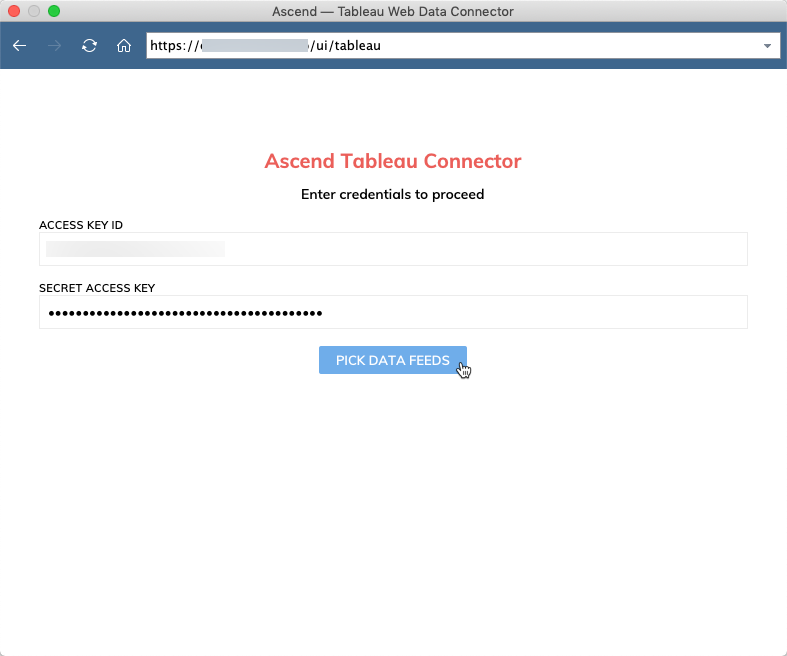This screenshot has height=656, width=787.
Task: Click the Pick Data Feeds button
Action: [x=392, y=360]
